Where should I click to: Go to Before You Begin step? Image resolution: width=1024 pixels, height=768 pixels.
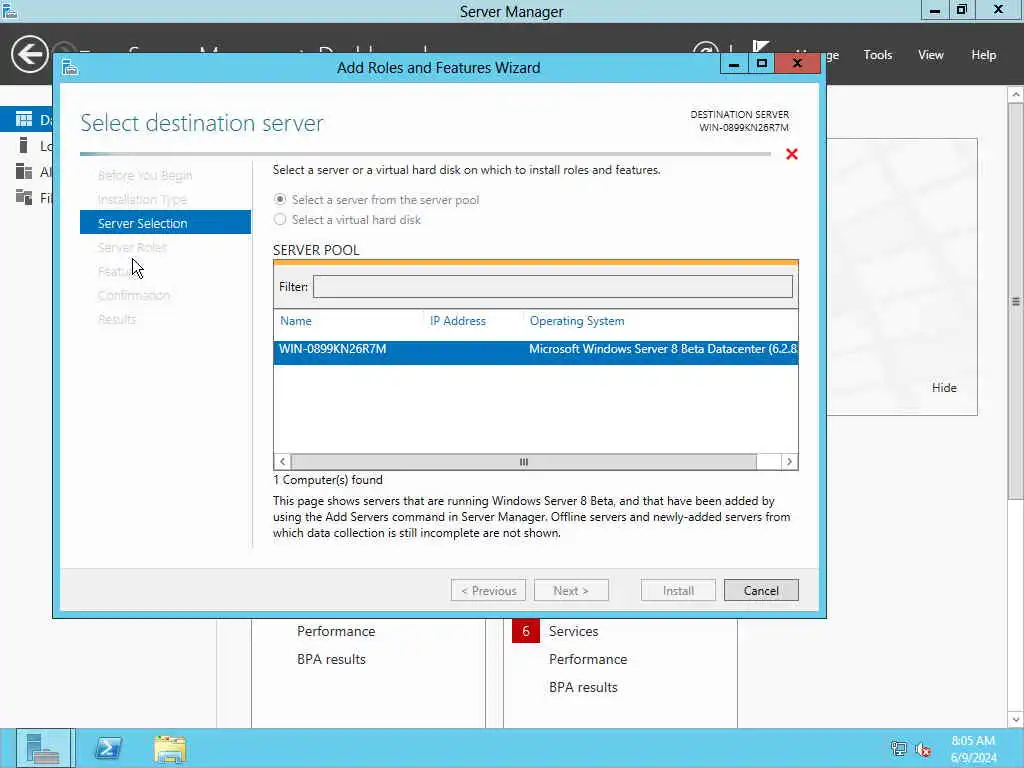[x=145, y=175]
